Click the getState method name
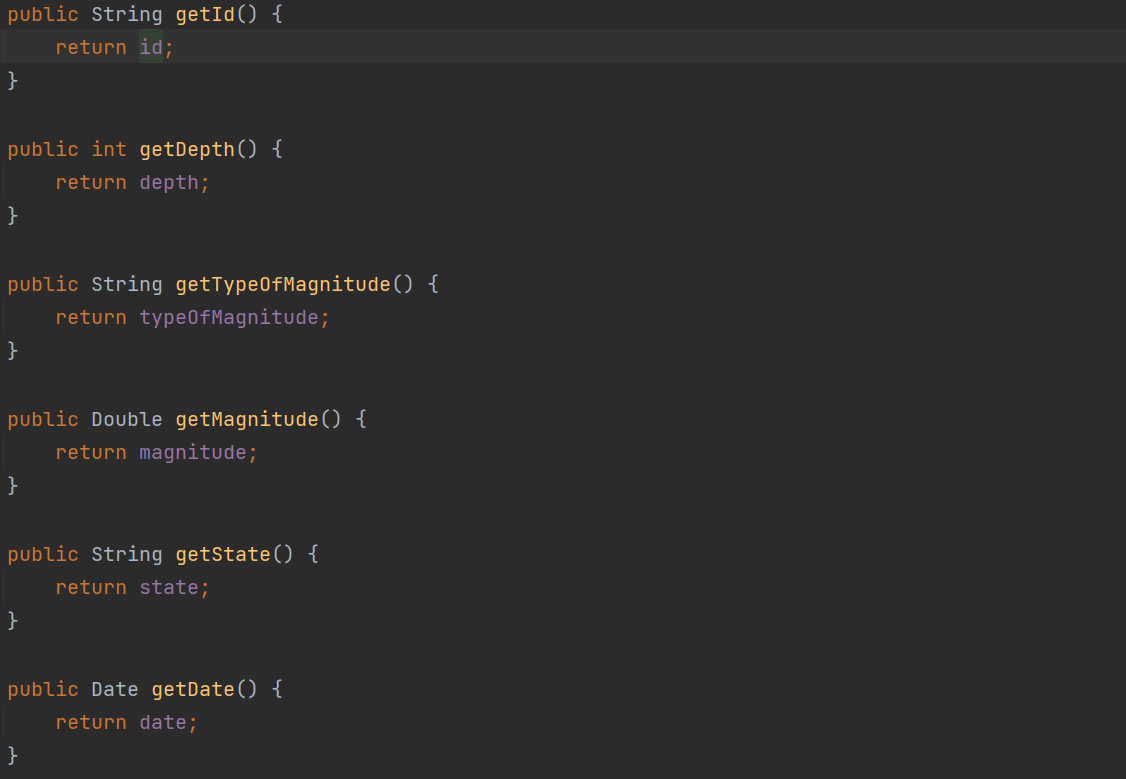The height and width of the screenshot is (779, 1126). coord(222,554)
